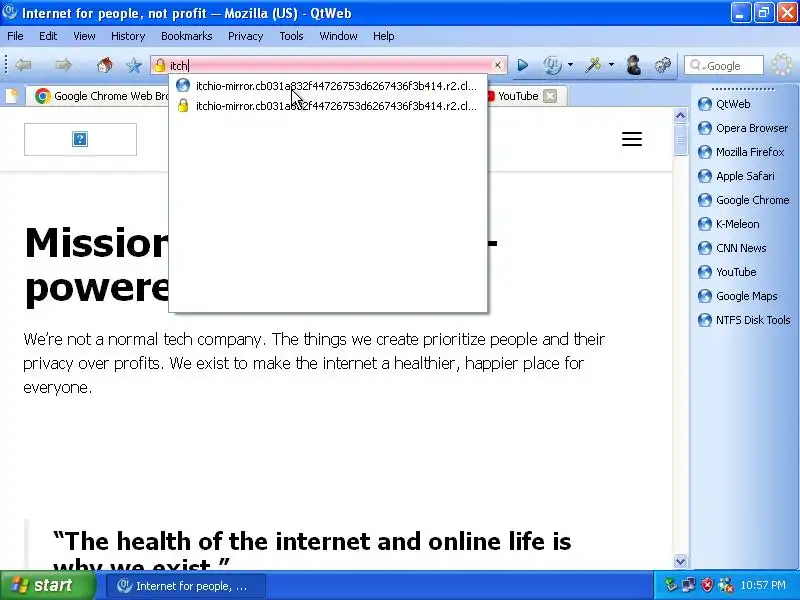Open the Help menu
800x600 pixels.
(x=384, y=36)
